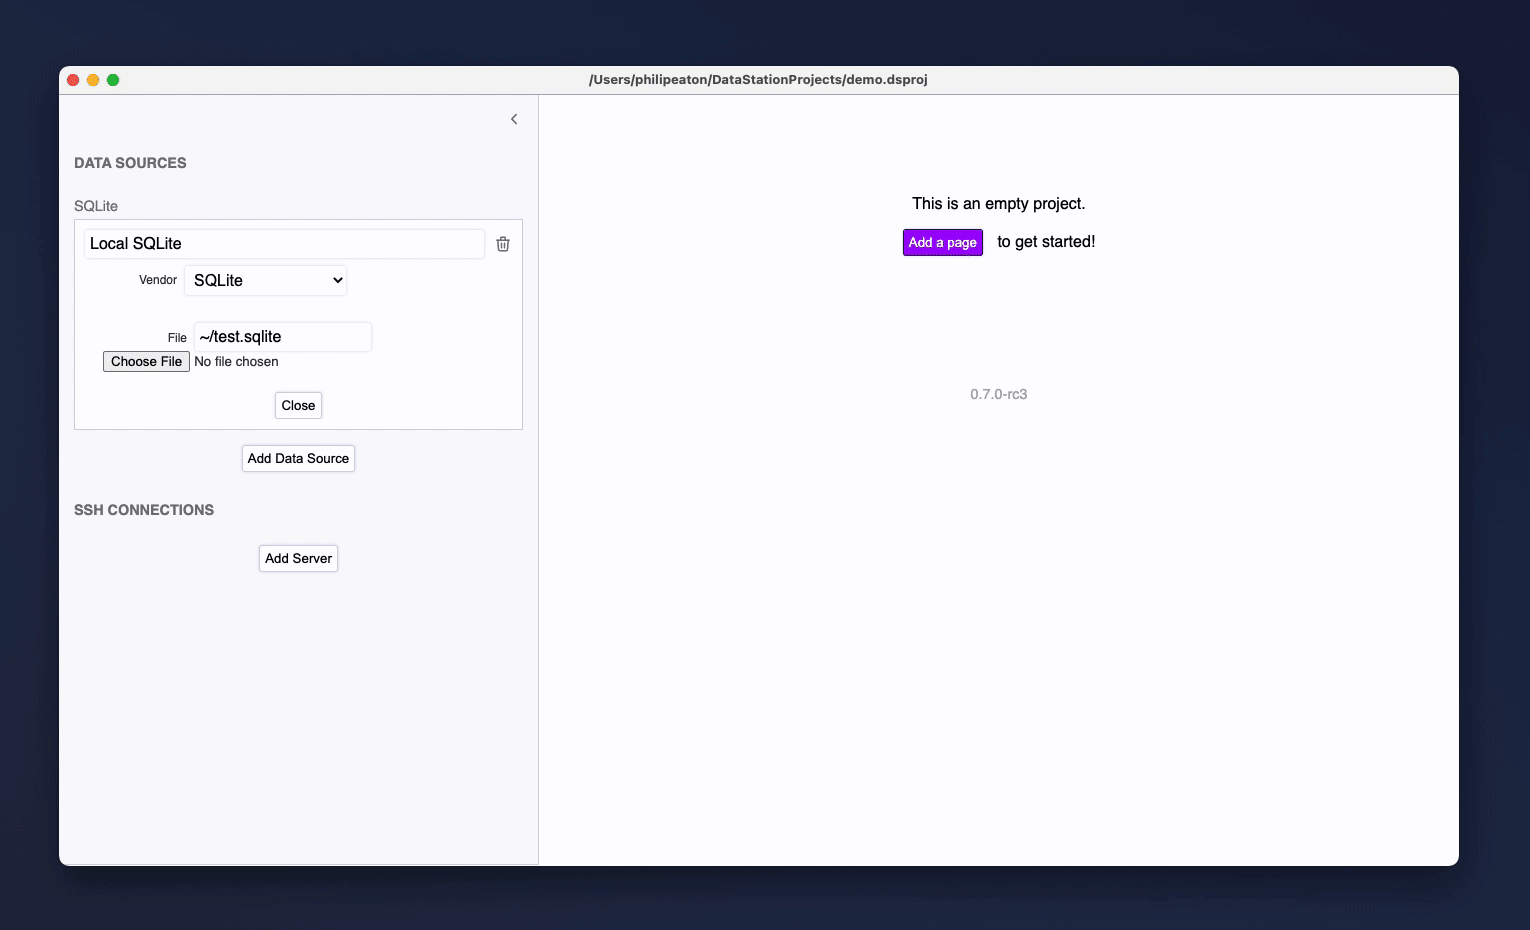Viewport: 1530px width, 930px height.
Task: Edit the data source name Local SQLite
Action: point(284,243)
